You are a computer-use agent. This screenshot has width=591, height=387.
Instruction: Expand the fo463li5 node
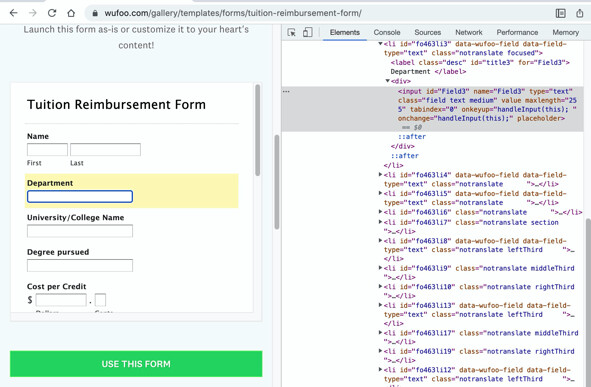click(380, 193)
